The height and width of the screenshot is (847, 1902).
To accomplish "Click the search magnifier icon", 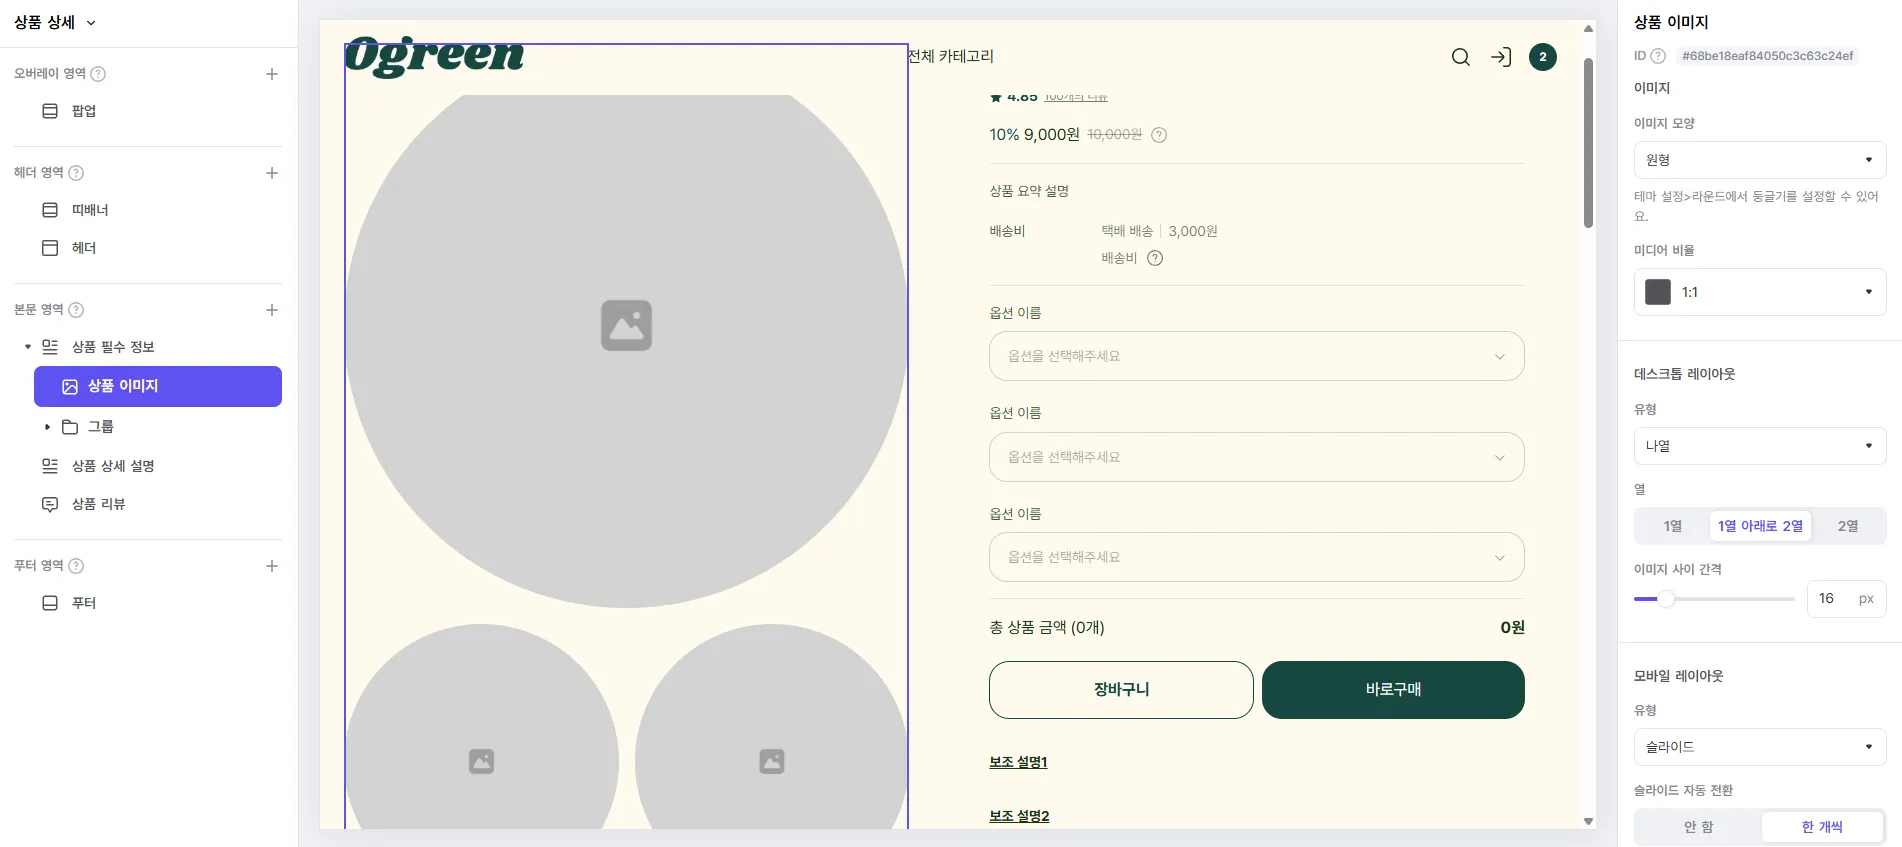I will [1461, 57].
